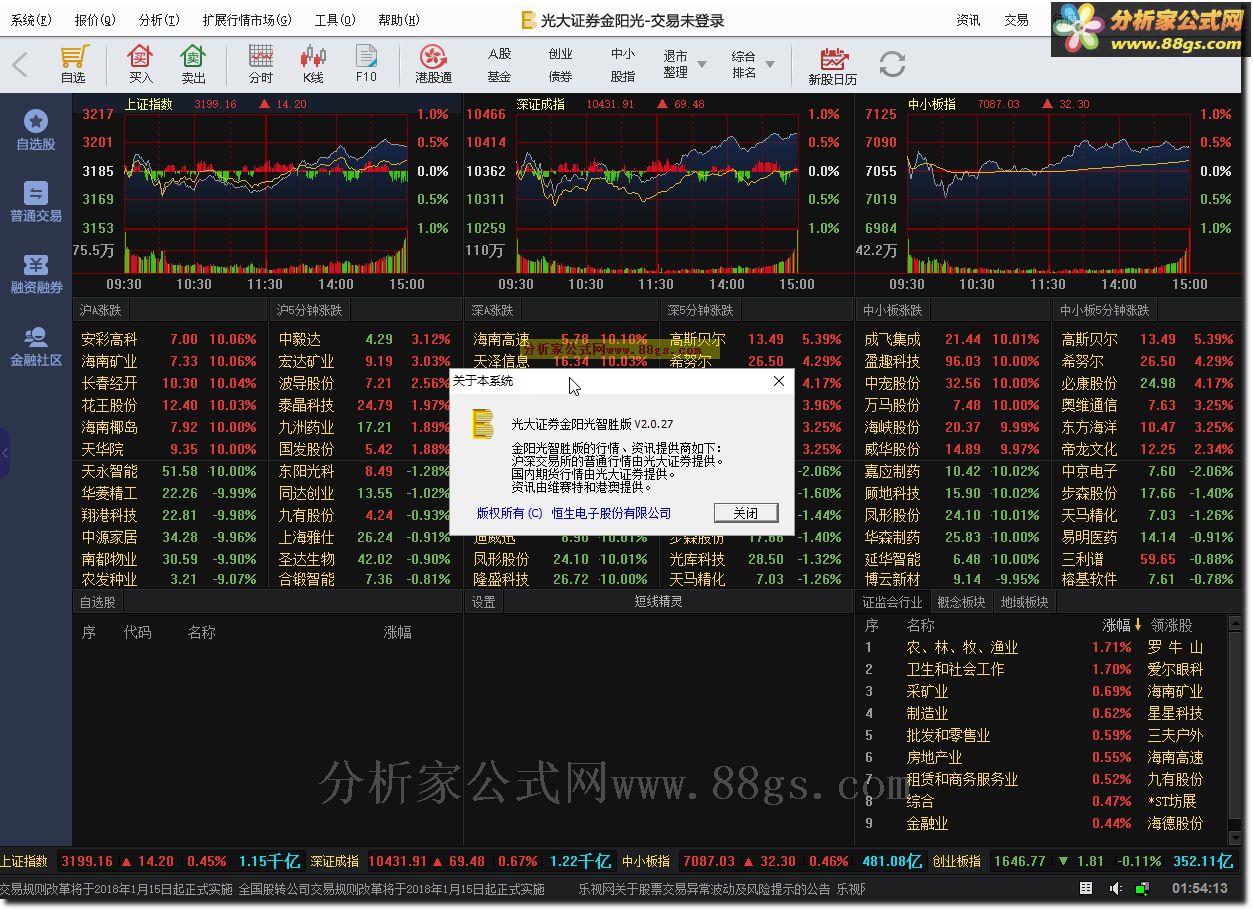
Task: Open the K线 candlestick icon
Action: tap(313, 65)
